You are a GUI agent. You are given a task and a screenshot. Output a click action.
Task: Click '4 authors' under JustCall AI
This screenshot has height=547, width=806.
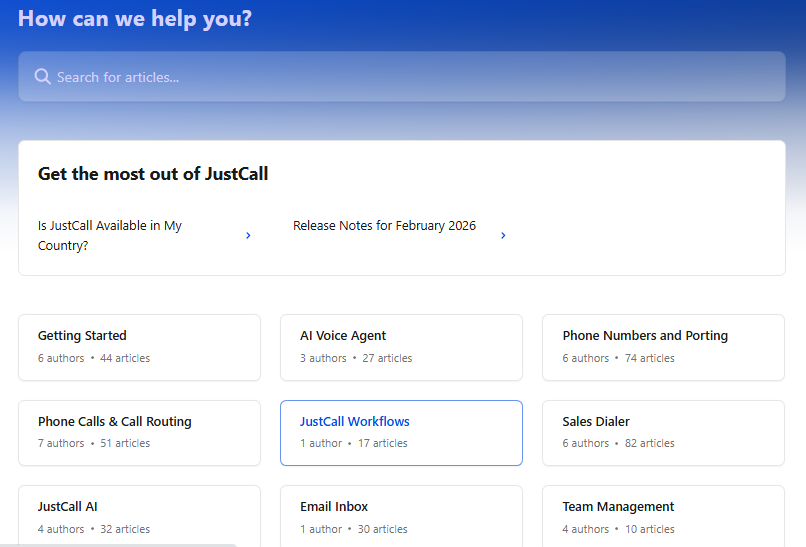[x=61, y=529]
